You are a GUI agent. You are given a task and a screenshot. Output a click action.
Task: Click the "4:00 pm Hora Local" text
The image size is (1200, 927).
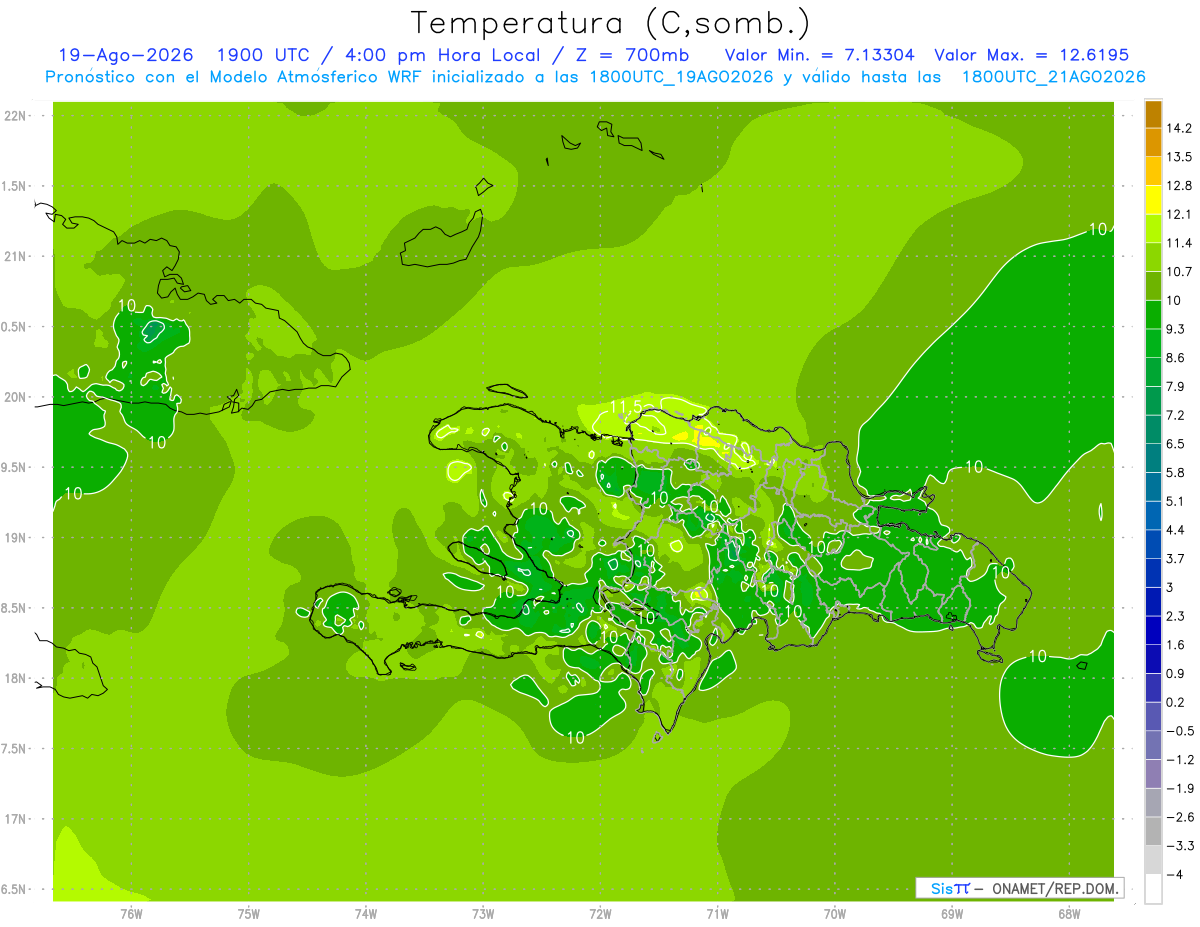pos(441,55)
